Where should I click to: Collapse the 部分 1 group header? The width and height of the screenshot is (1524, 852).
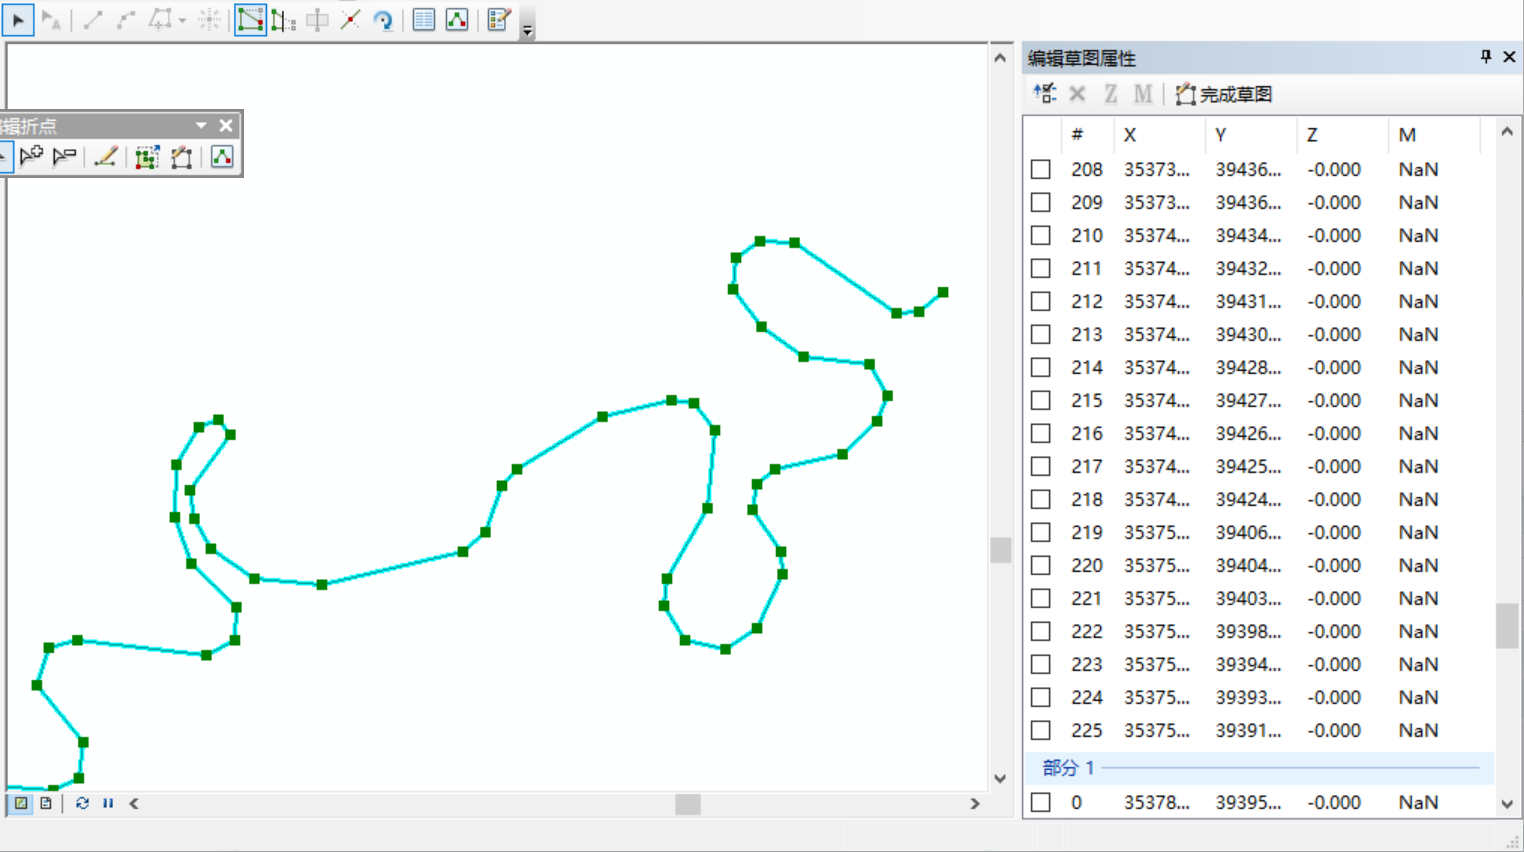1260,768
